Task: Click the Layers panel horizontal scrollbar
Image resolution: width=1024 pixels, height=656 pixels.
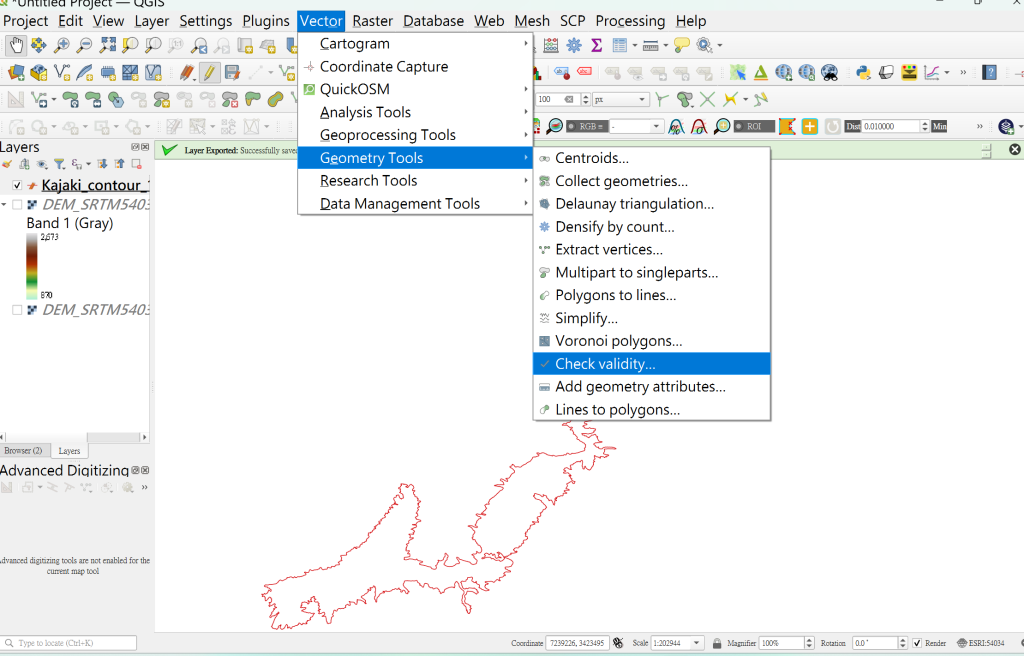Action: (x=74, y=437)
